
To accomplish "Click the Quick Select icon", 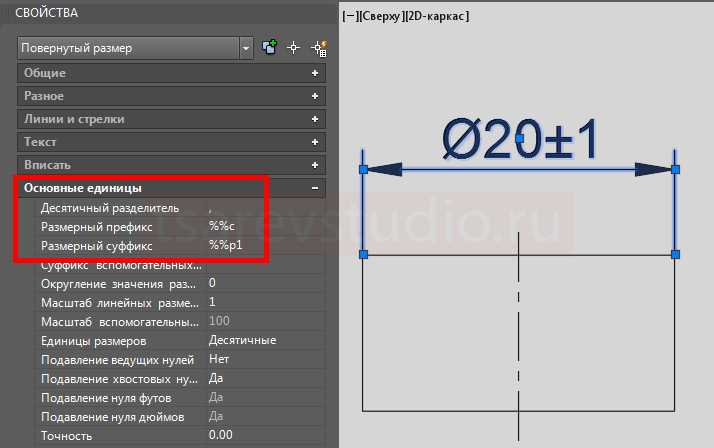I will [x=319, y=48].
